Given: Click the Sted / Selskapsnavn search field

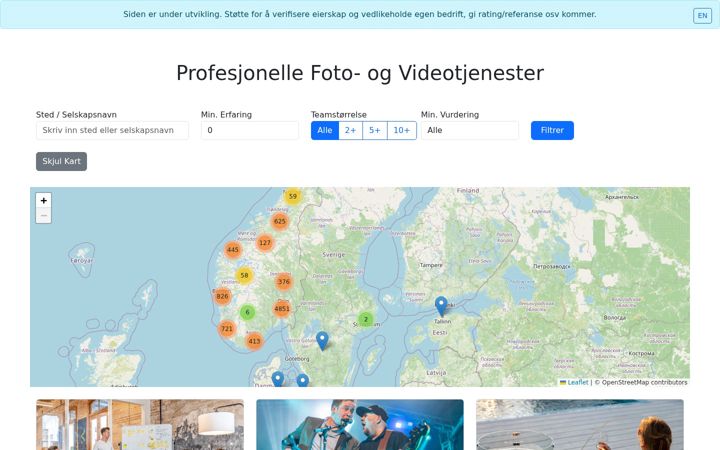Looking at the screenshot, I should coord(112,130).
